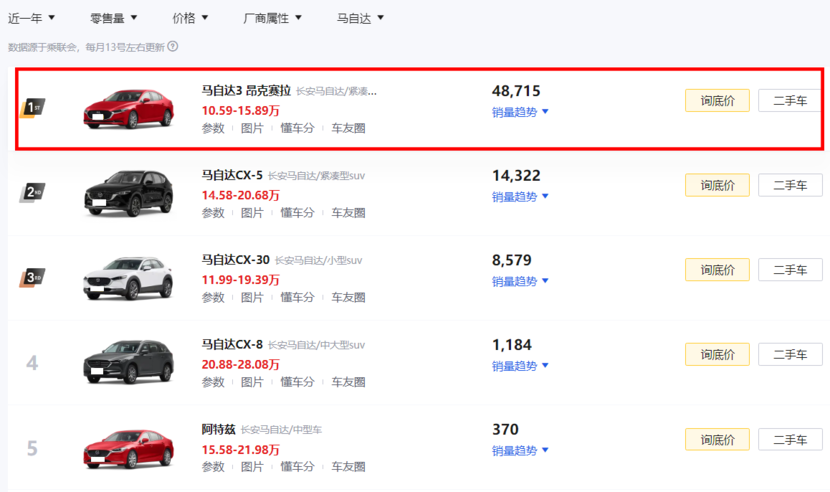Open the 厂商属性 filter dropdown

(x=272, y=18)
